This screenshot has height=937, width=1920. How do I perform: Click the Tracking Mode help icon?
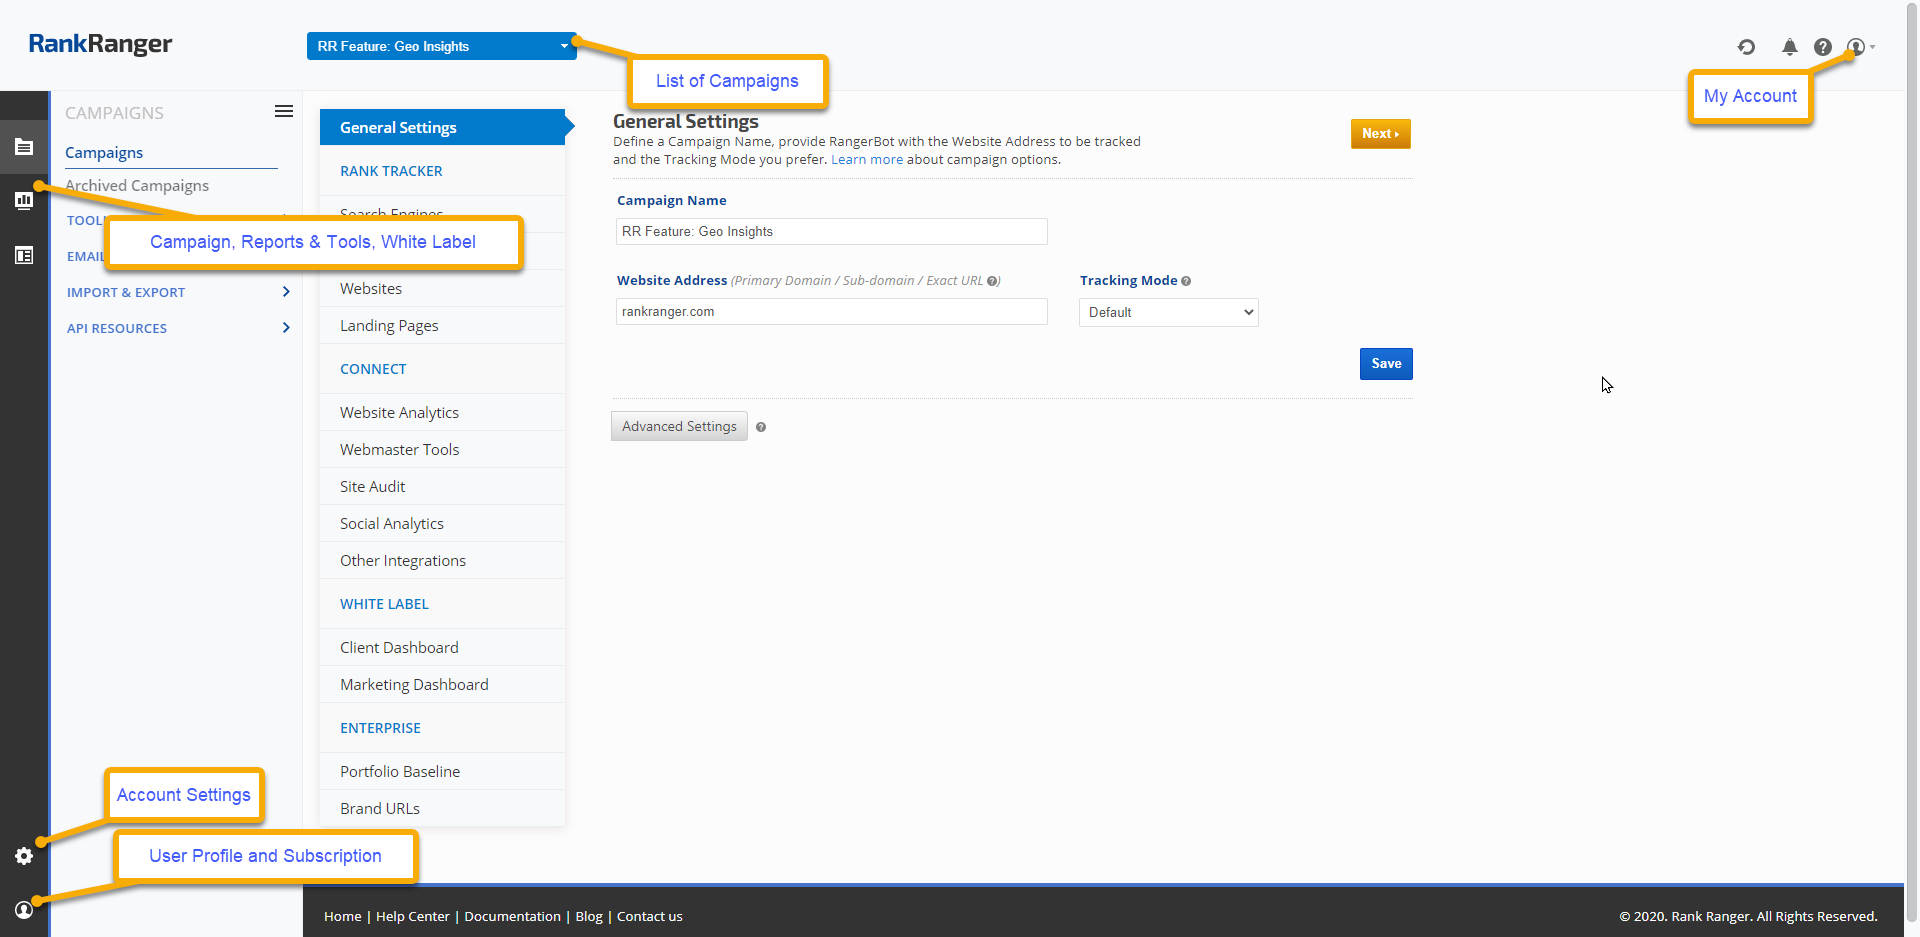coord(1186,281)
